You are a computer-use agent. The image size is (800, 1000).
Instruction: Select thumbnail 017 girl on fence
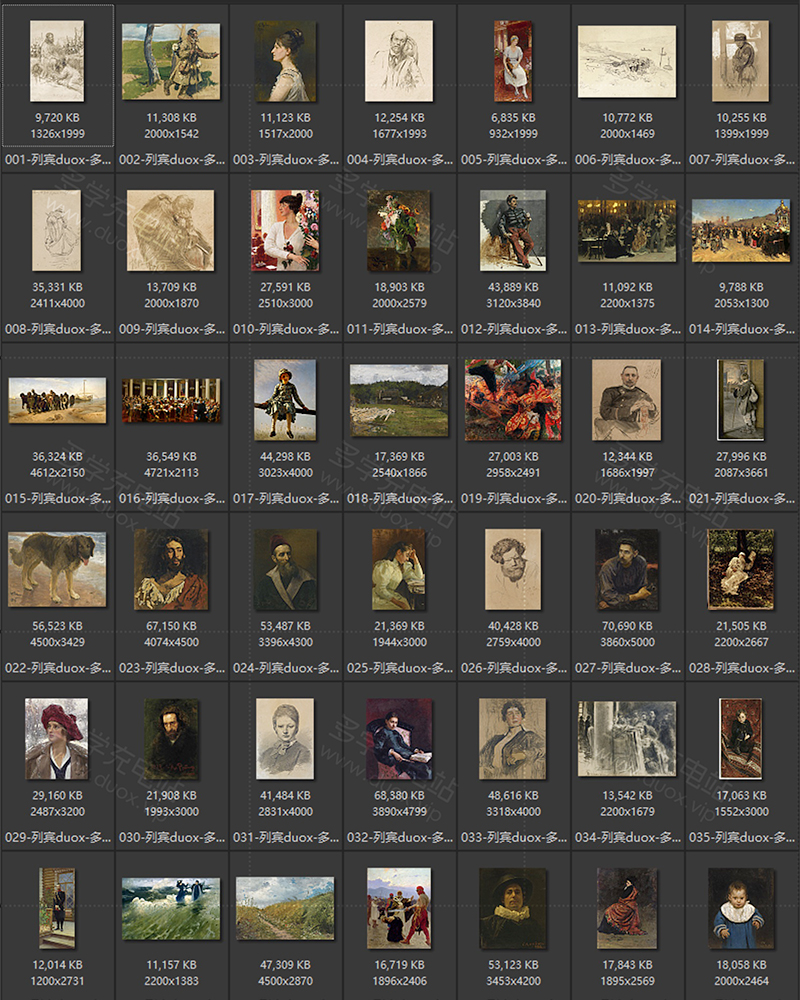tap(285, 400)
